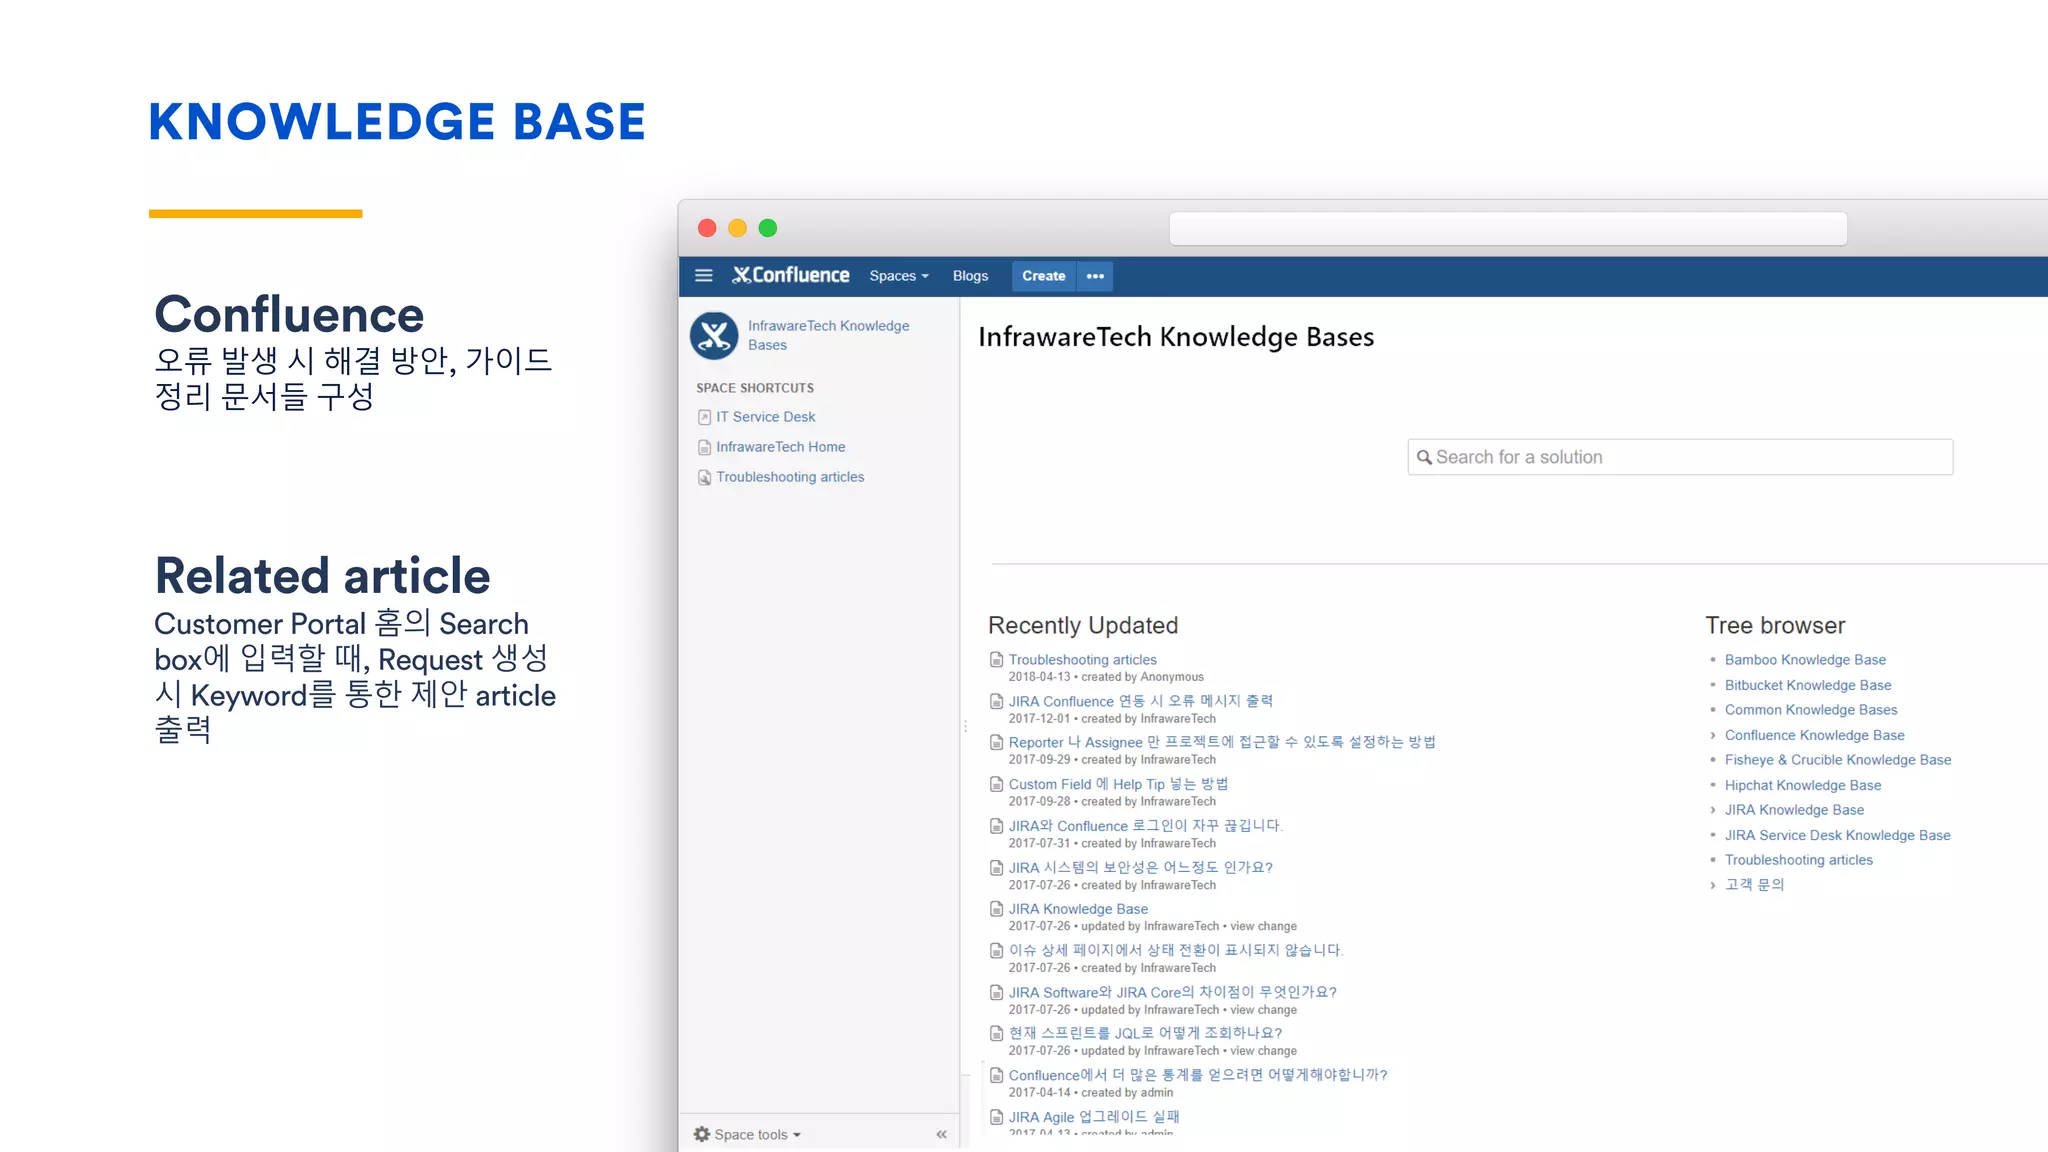This screenshot has height=1152, width=2048.
Task: Open 고객 문의 tree link
Action: tap(1754, 885)
